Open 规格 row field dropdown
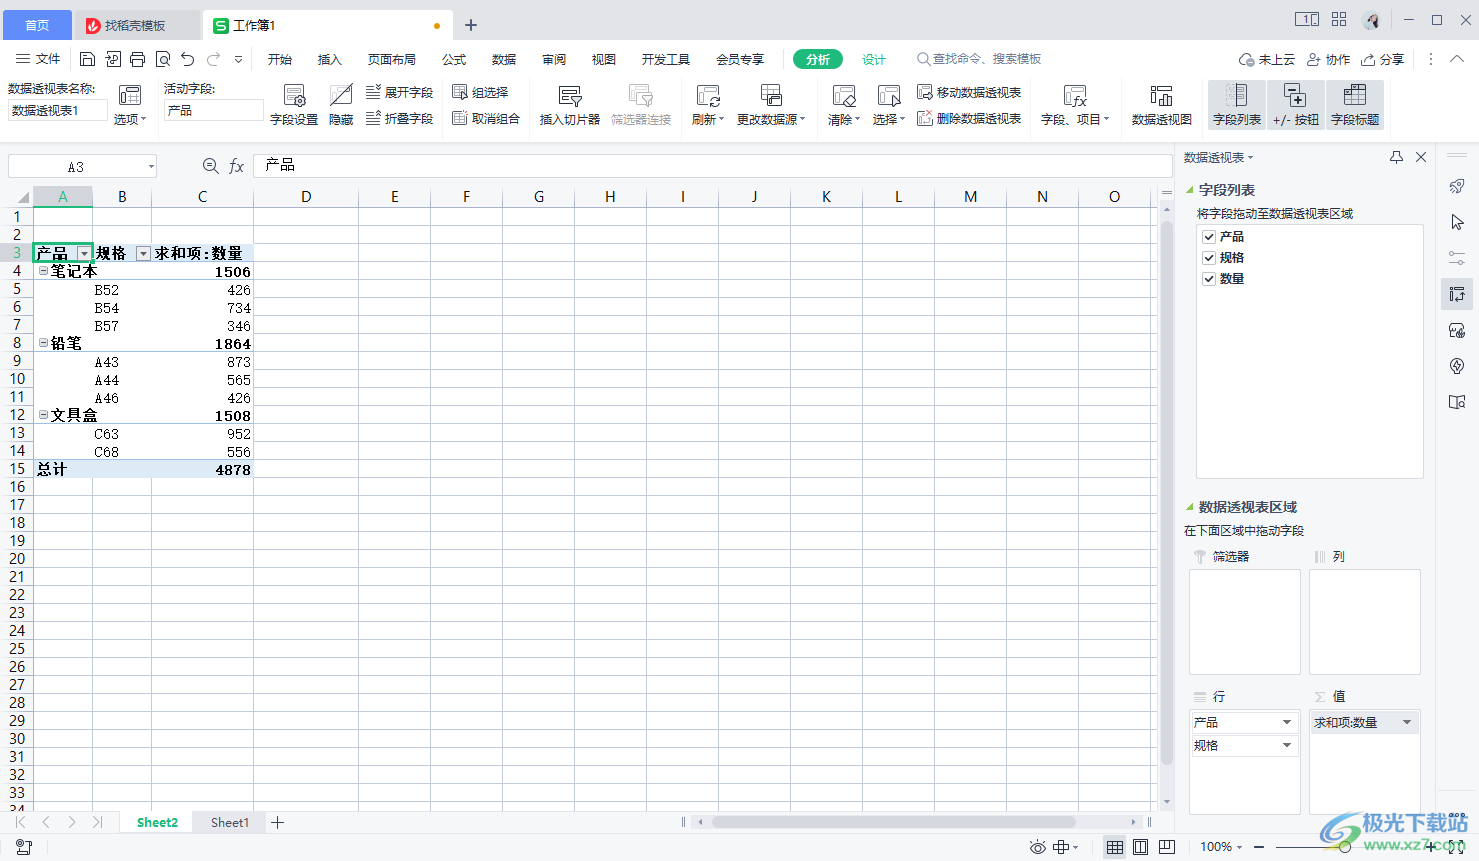1479x861 pixels. [1287, 745]
